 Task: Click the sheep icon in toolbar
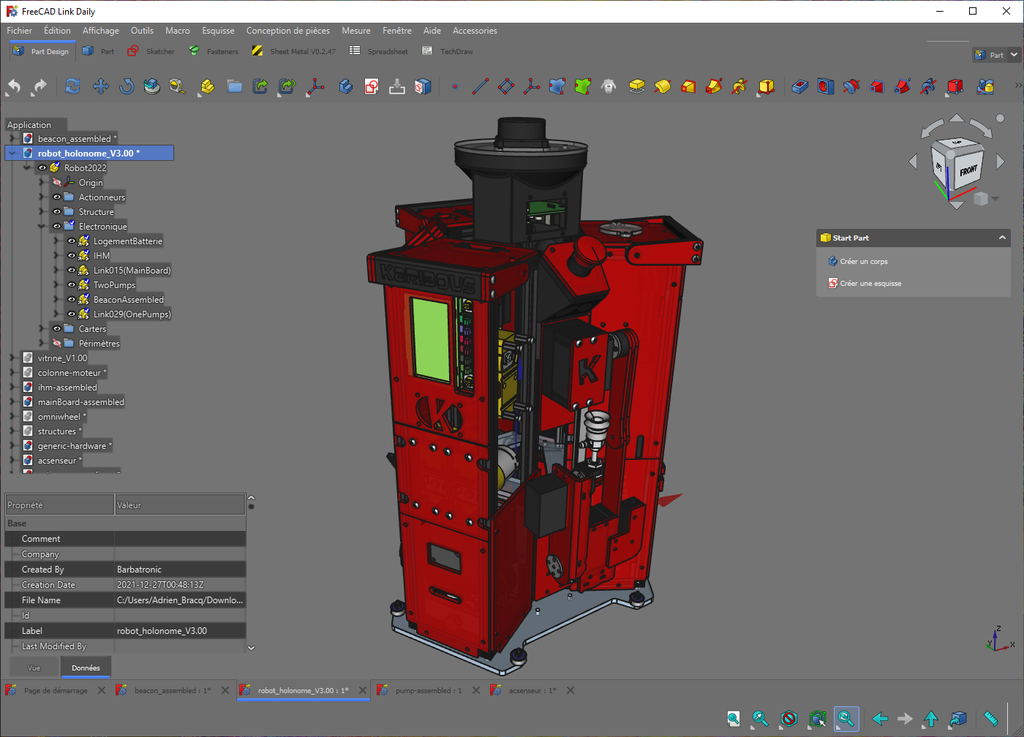tap(608, 87)
